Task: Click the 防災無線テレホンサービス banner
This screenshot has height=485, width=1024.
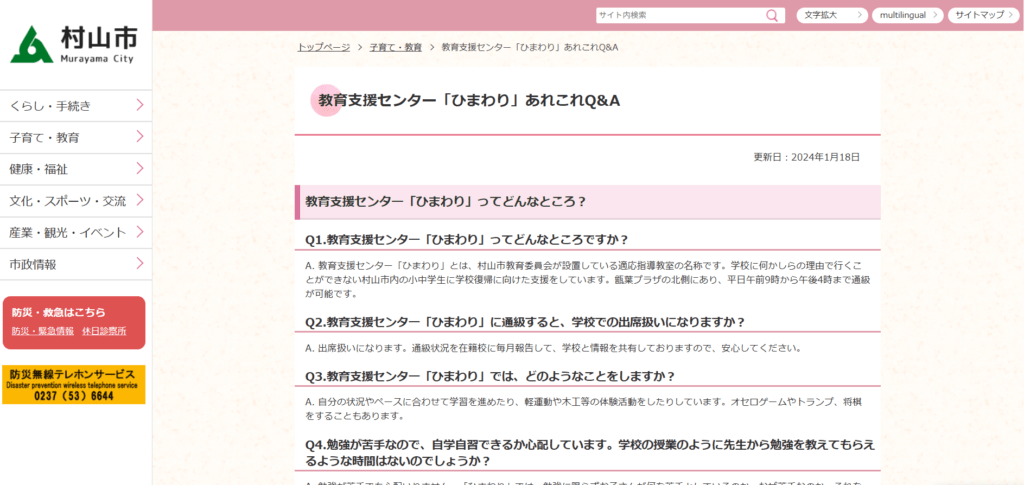Action: click(x=74, y=384)
